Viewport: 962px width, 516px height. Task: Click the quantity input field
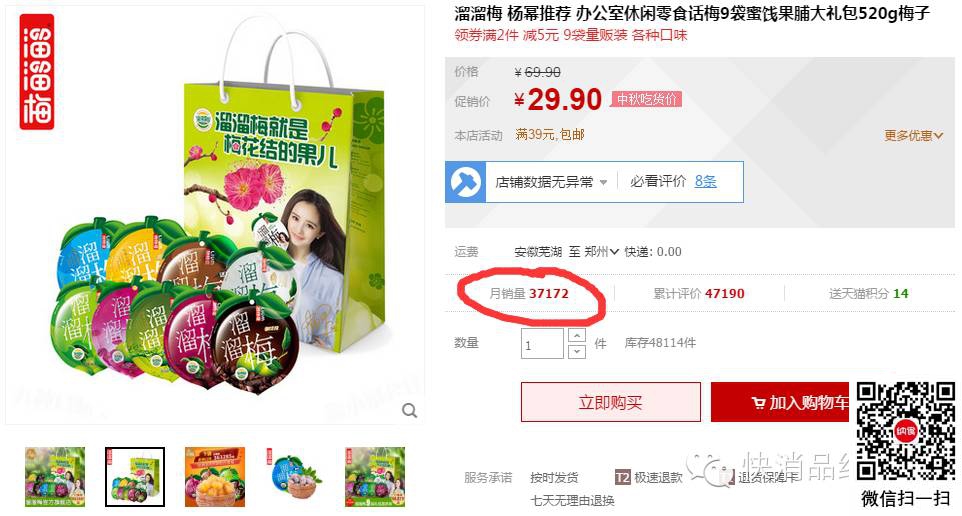click(542, 344)
